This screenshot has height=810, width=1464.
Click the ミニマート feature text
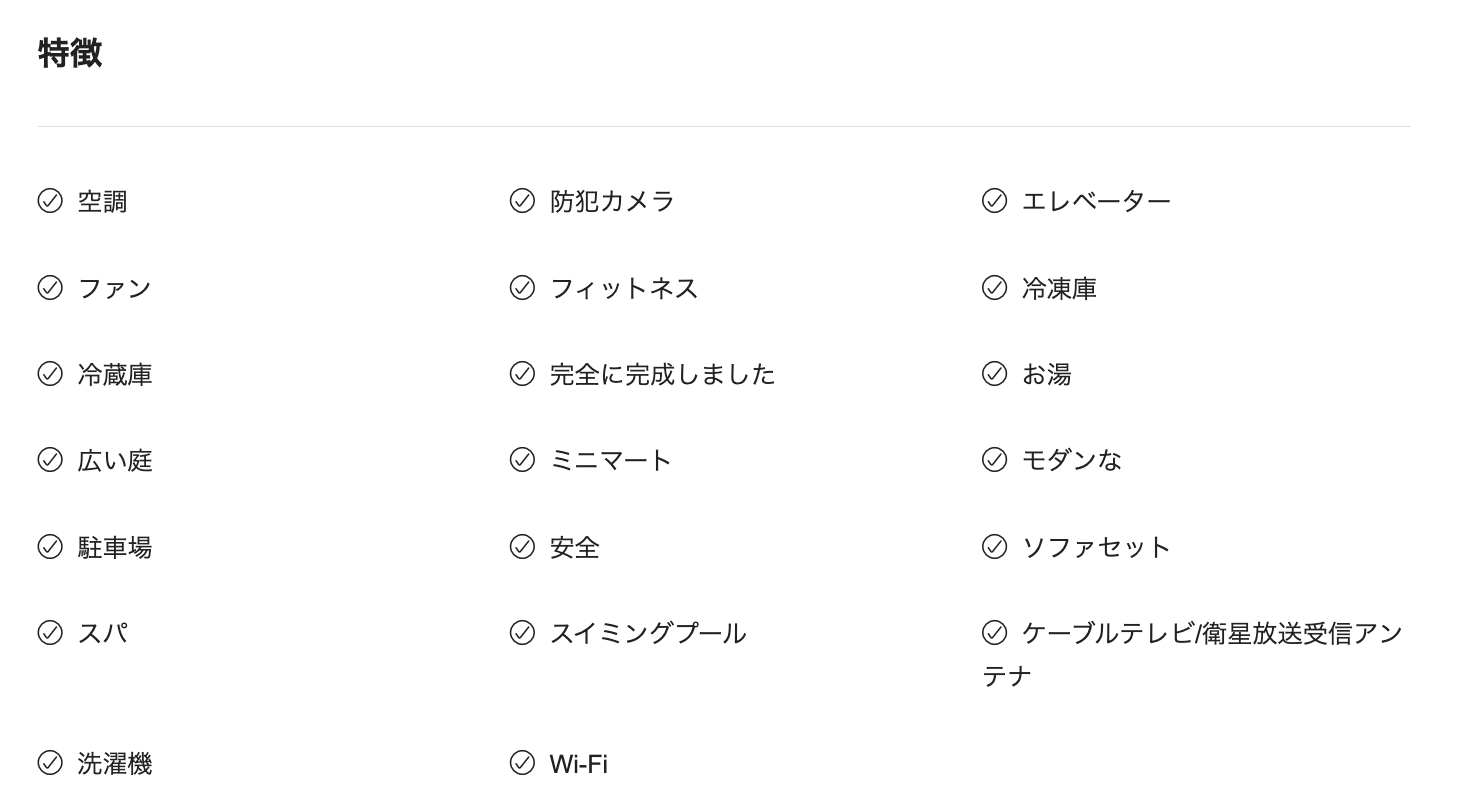(610, 460)
